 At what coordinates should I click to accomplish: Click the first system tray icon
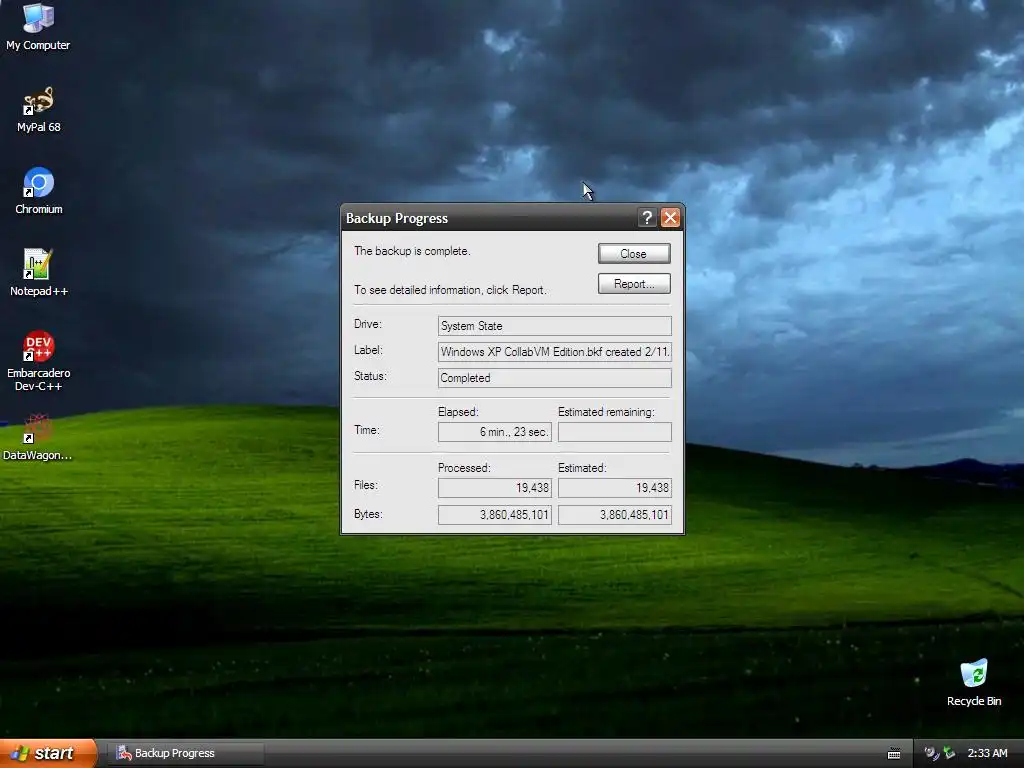[x=931, y=753]
